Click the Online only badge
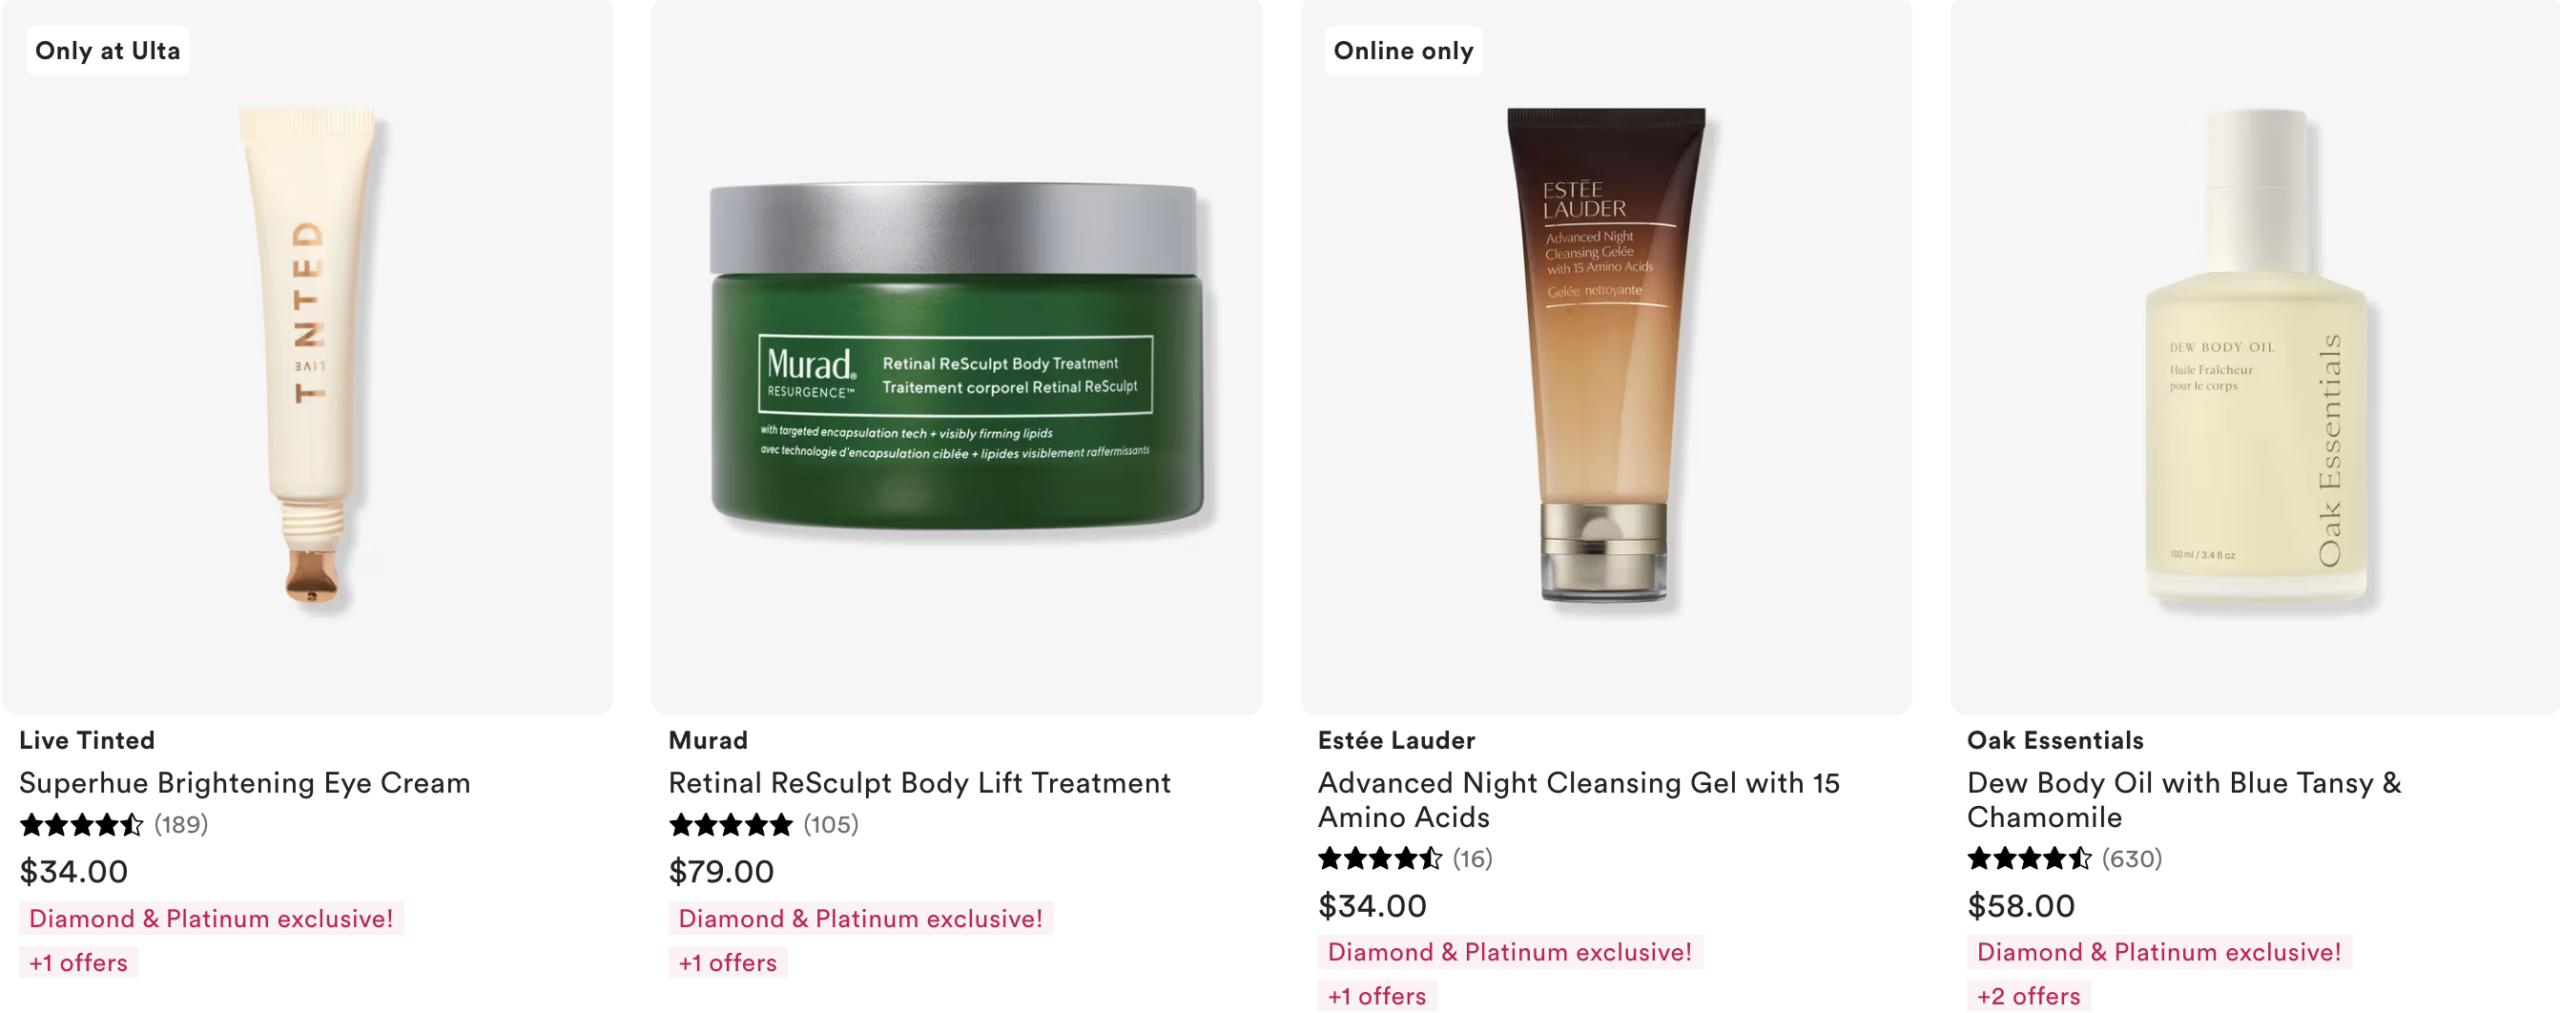This screenshot has height=1013, width=2560. (x=1403, y=51)
